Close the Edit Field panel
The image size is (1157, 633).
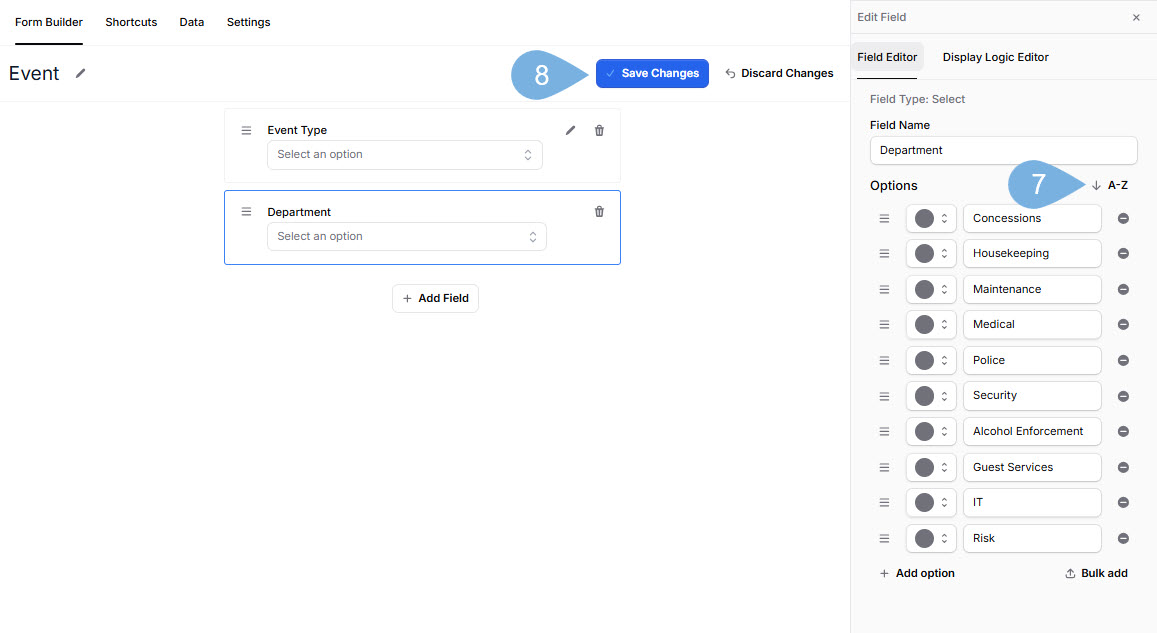[x=1136, y=18]
